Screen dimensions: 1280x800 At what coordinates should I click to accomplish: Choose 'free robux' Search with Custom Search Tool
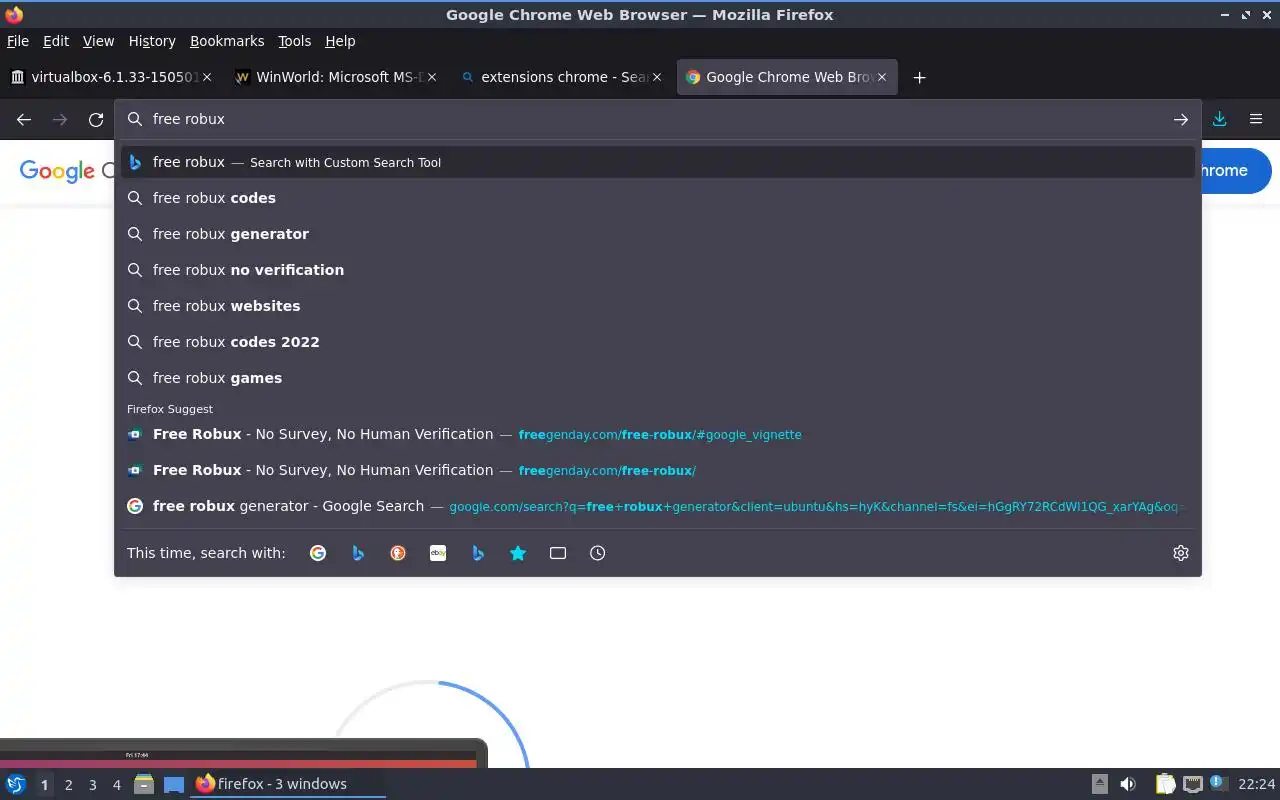pyautogui.click(x=658, y=162)
